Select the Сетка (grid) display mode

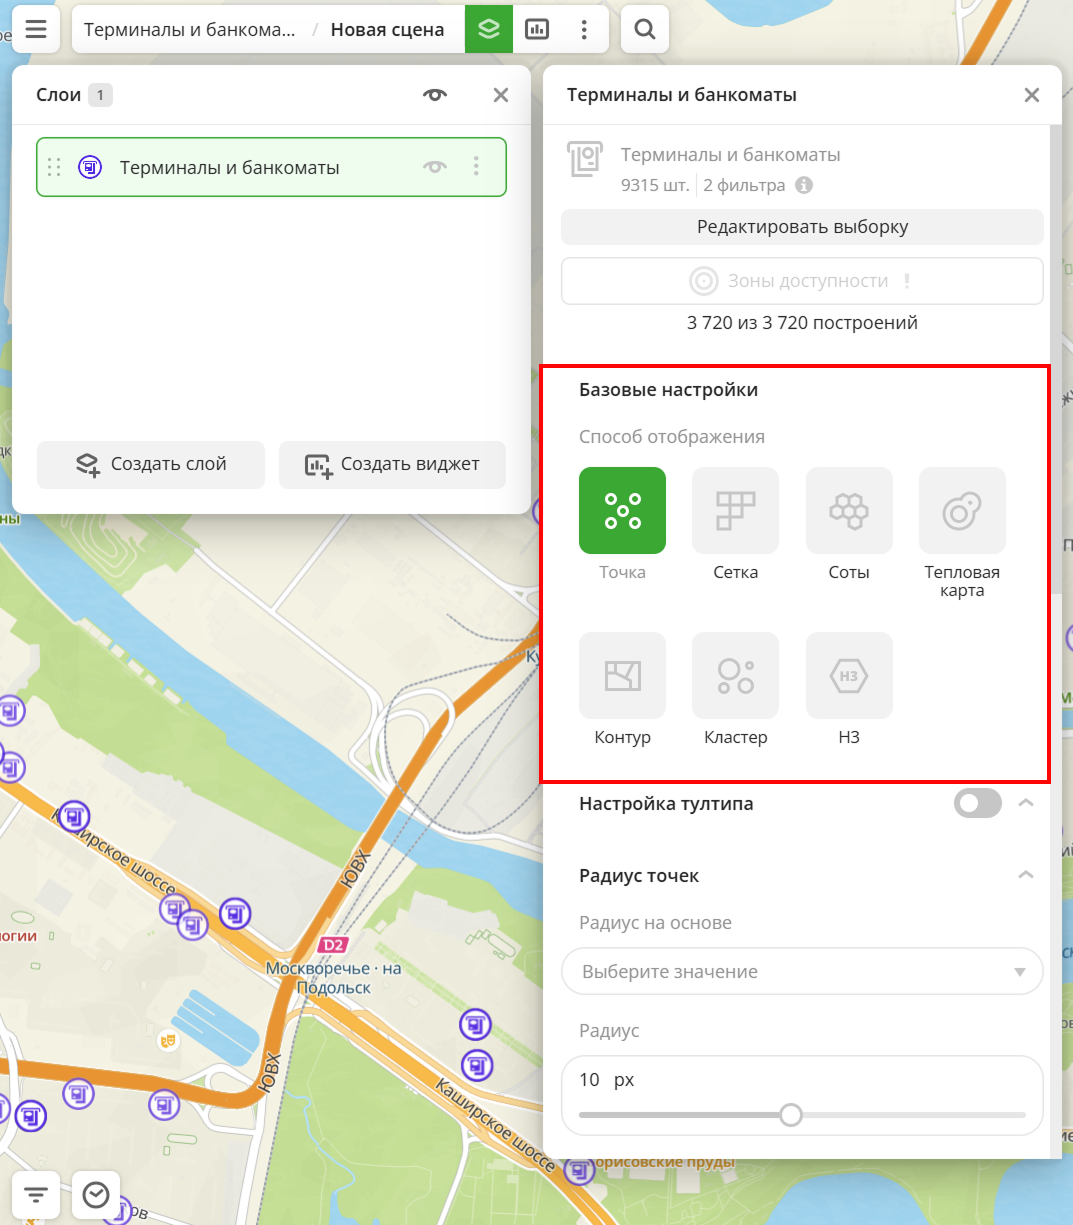pos(735,511)
